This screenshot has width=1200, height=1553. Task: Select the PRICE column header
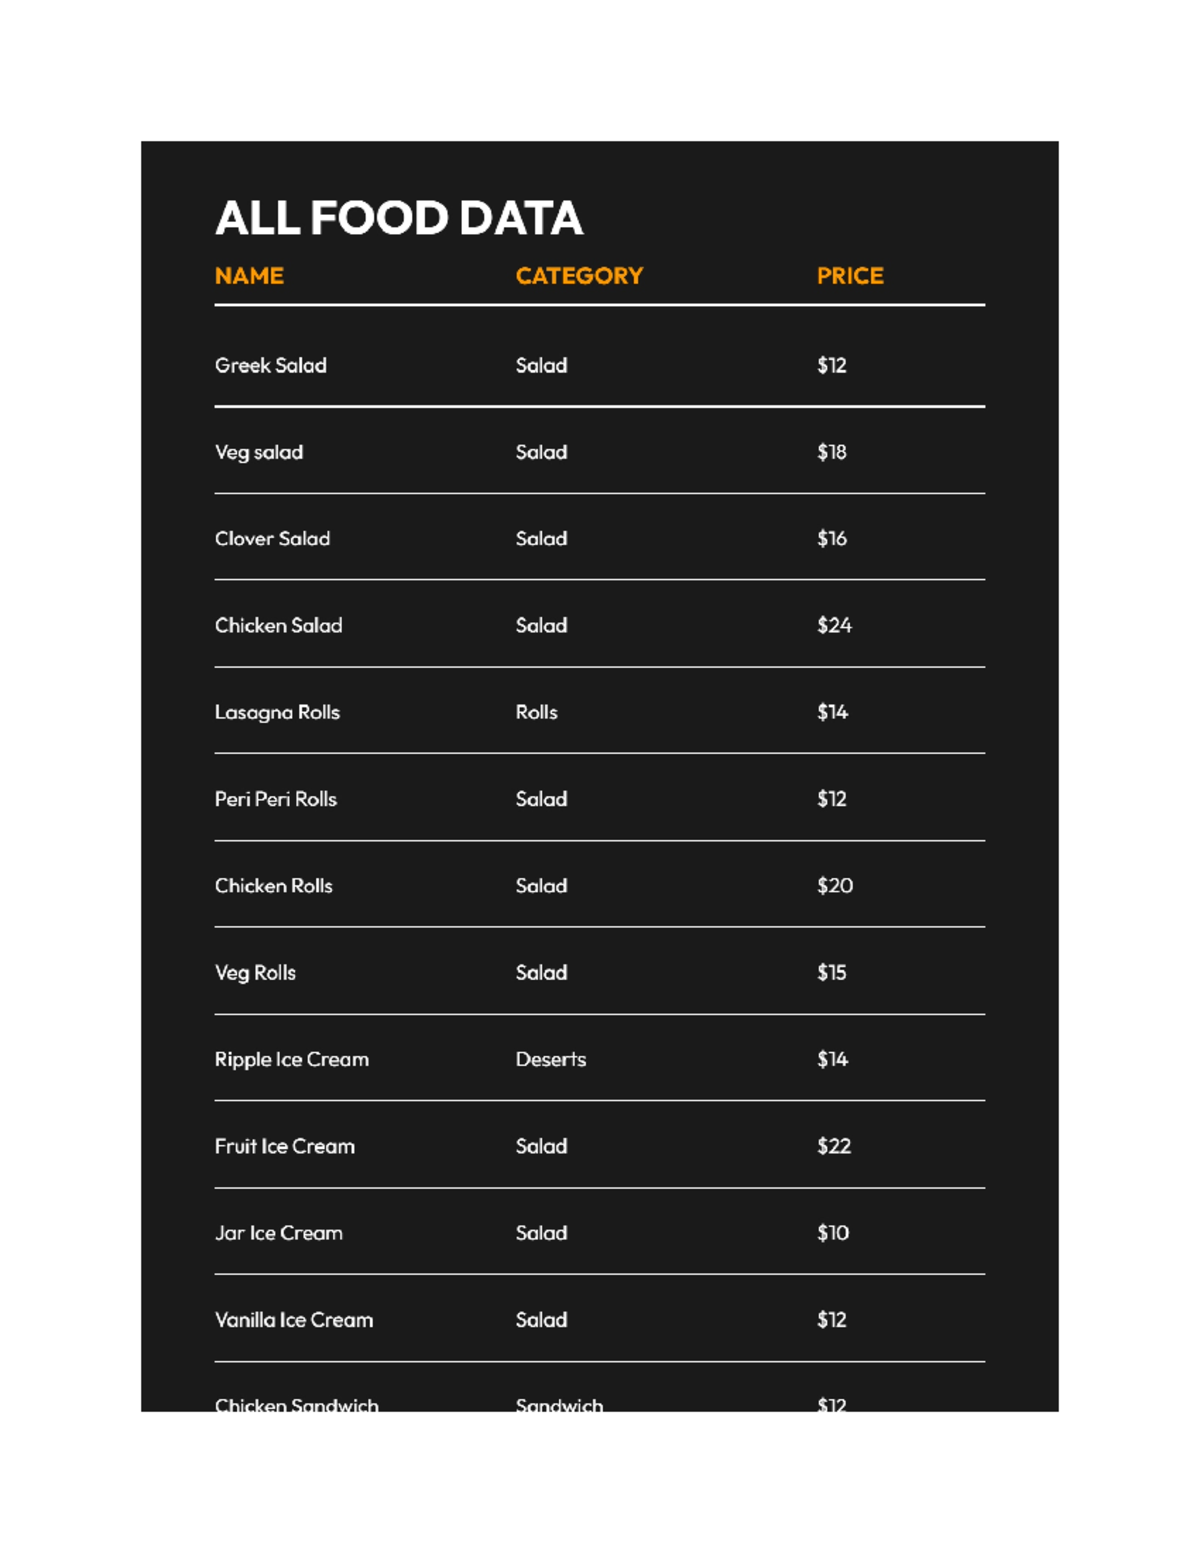(850, 276)
